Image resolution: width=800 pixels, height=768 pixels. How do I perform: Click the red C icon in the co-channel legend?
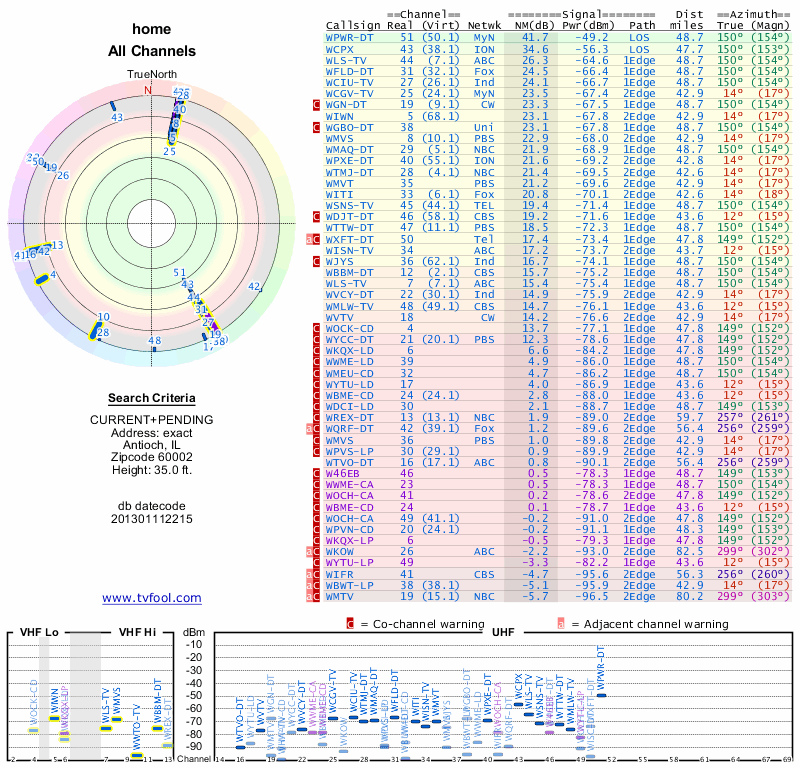pyautogui.click(x=350, y=624)
